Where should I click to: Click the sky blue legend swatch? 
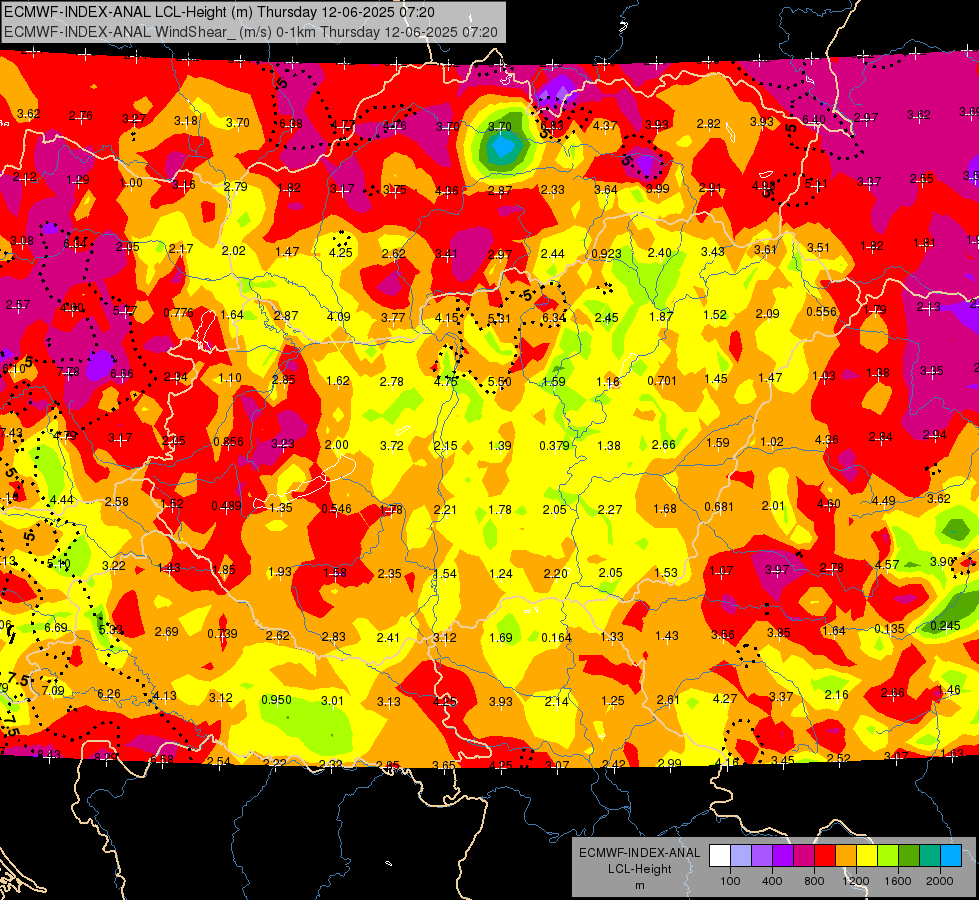point(951,855)
